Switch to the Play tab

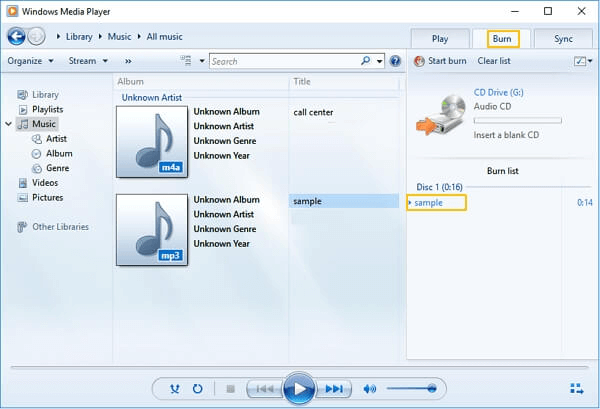[x=440, y=39]
